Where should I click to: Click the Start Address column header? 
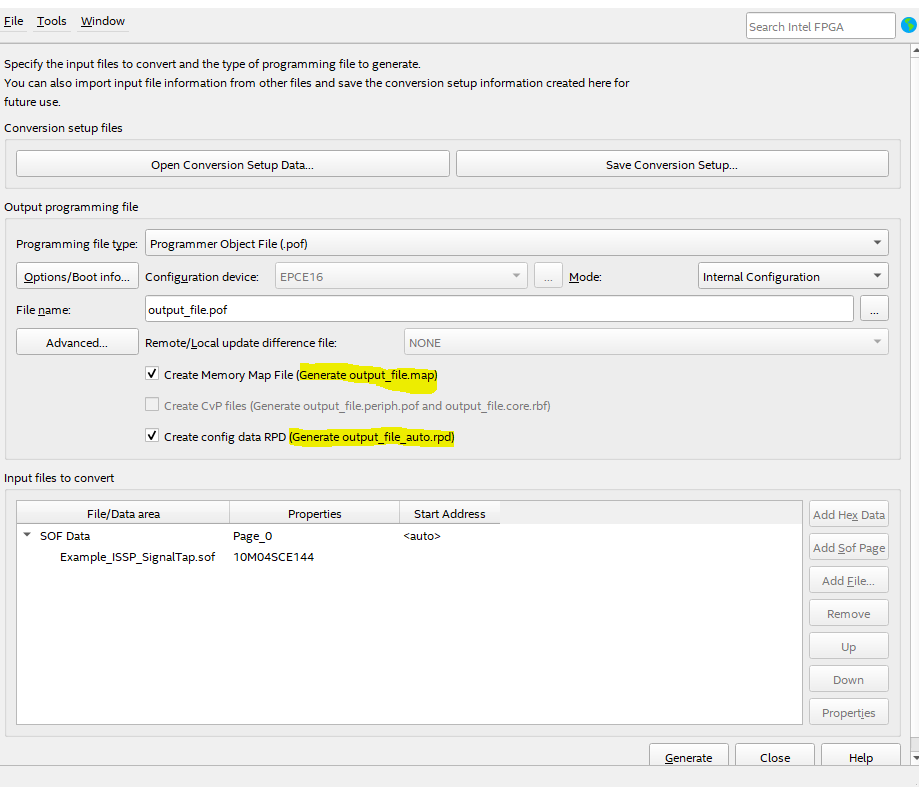click(450, 513)
